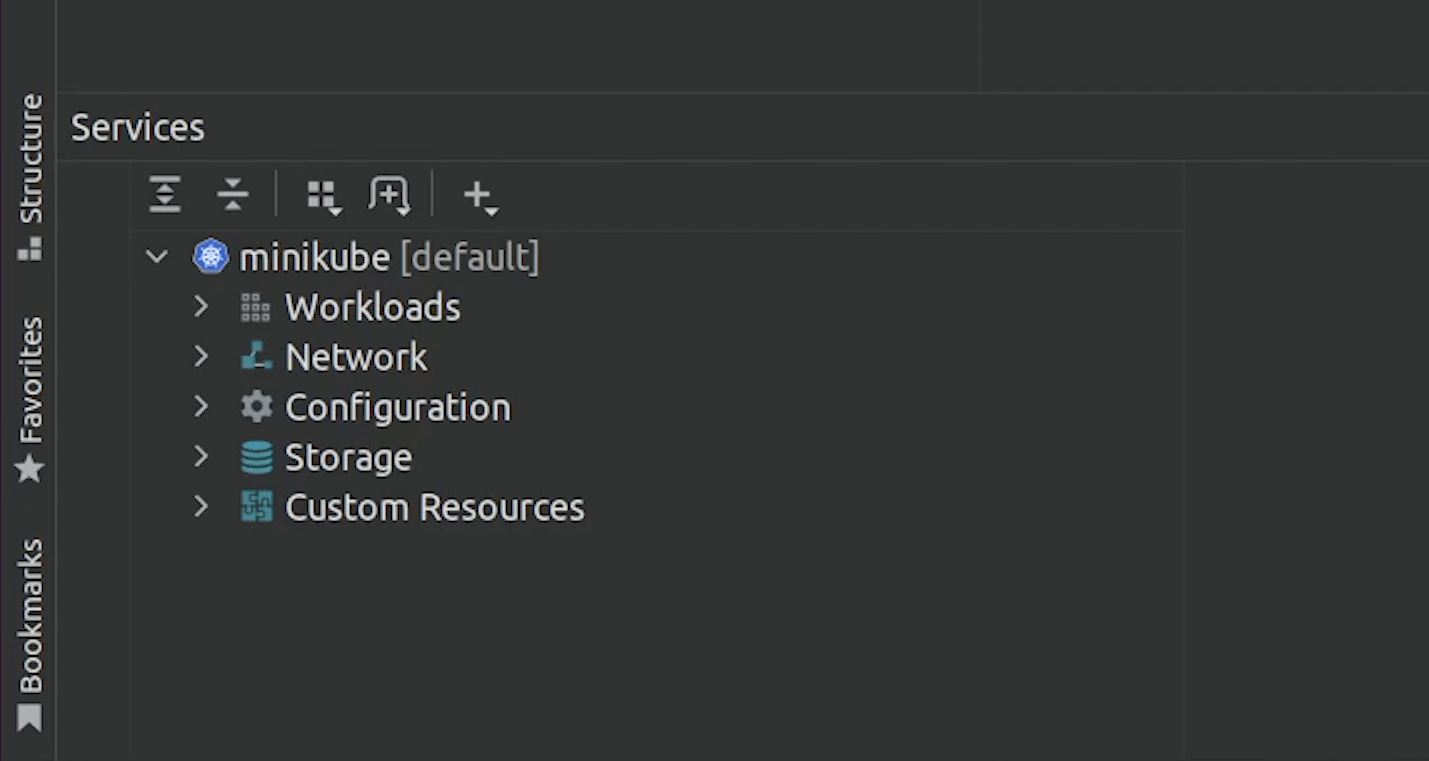Viewport: 1429px width, 761px height.
Task: Click the Configuration gear icon
Action: pyautogui.click(x=257, y=407)
